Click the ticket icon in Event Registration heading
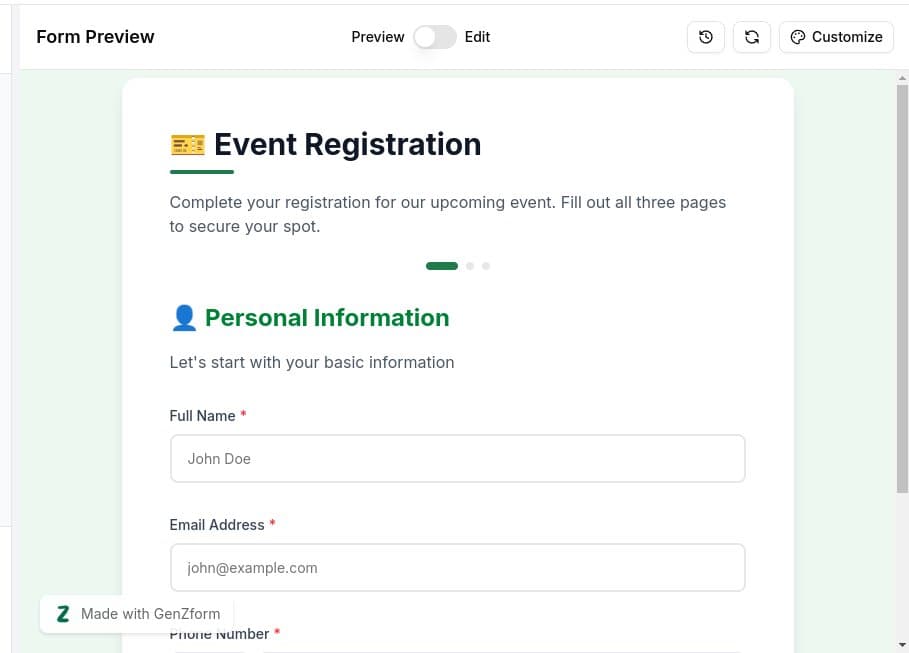The image size is (909, 653). (187, 144)
